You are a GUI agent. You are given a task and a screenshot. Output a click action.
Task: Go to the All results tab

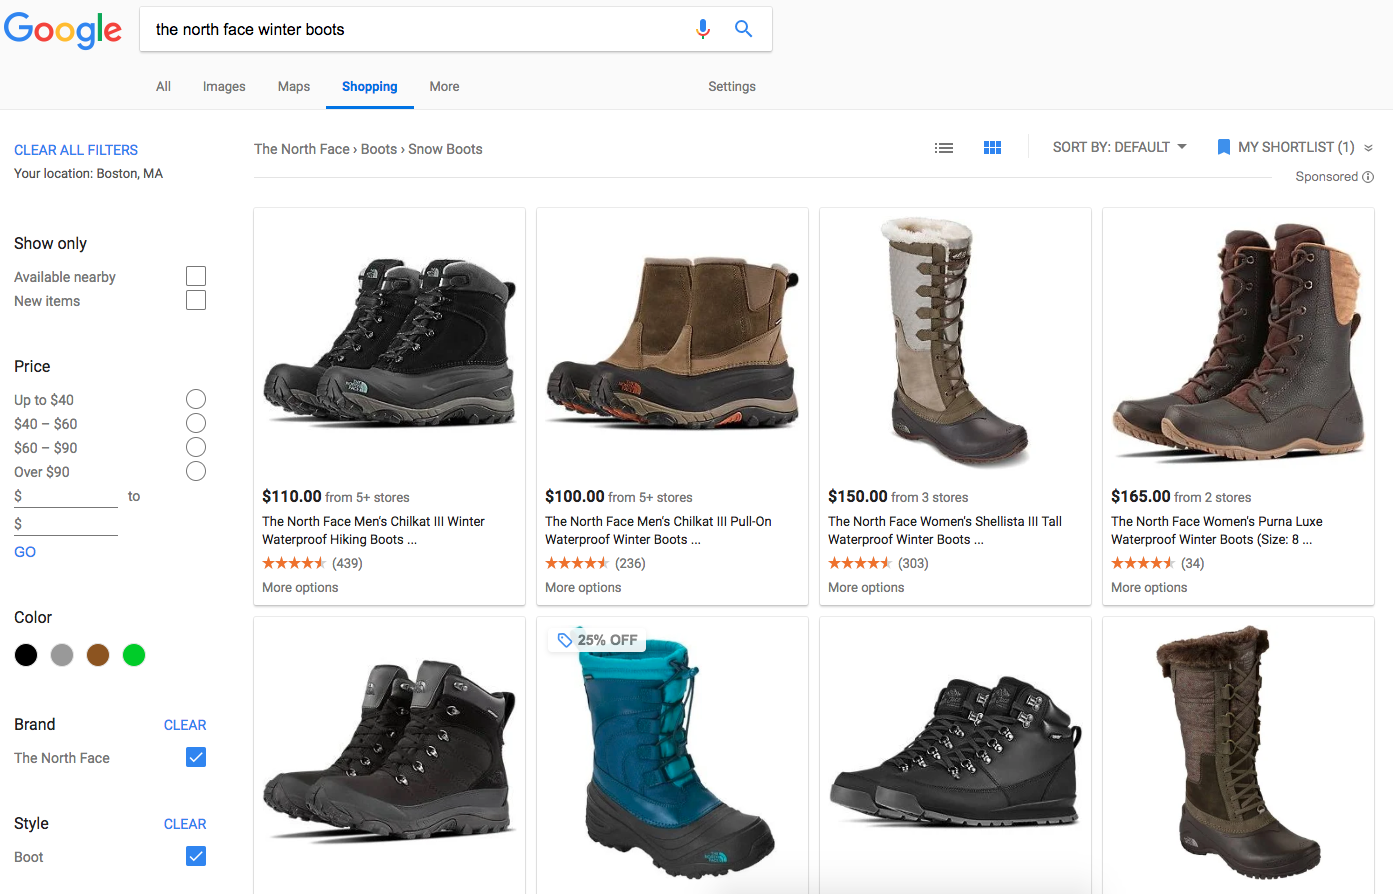pyautogui.click(x=163, y=86)
